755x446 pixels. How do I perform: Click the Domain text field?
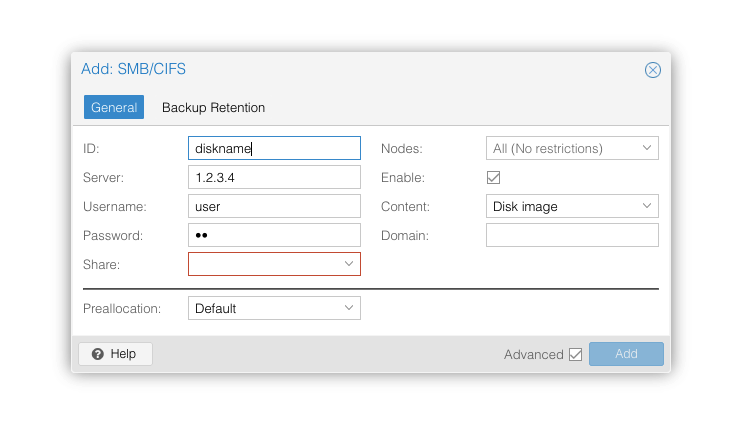coord(572,235)
